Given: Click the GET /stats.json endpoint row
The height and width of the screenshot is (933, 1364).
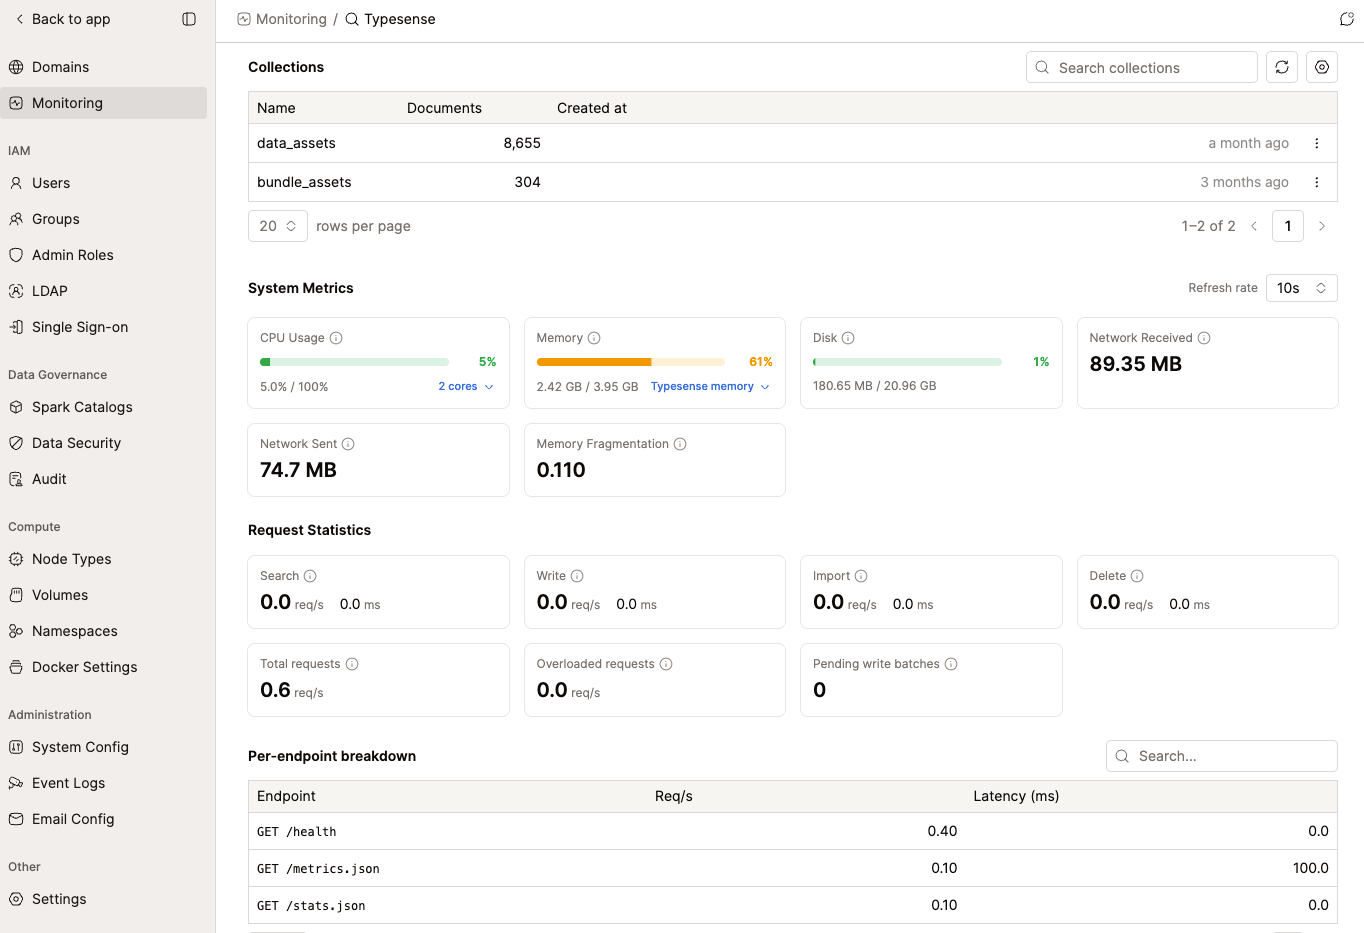Looking at the screenshot, I should (x=793, y=905).
